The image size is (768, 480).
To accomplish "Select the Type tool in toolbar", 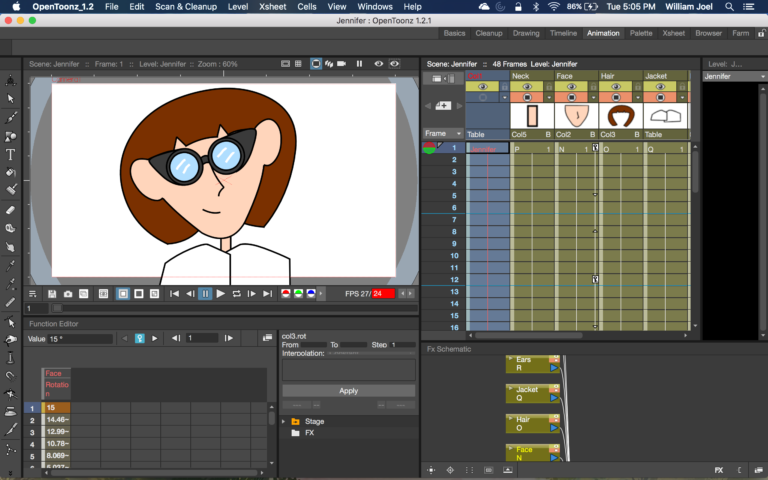I will pyautogui.click(x=10, y=155).
